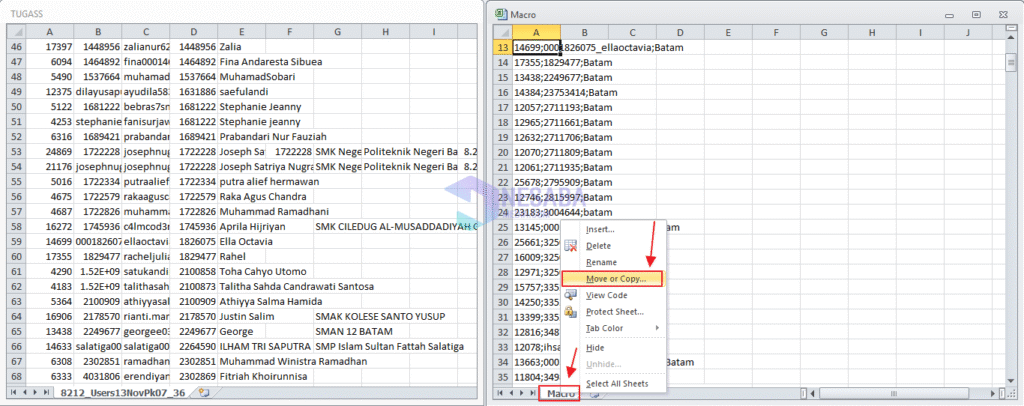The width and height of the screenshot is (1024, 406).
Task: Click the Insert Worksheet icon in TUGASS window
Action: click(204, 392)
